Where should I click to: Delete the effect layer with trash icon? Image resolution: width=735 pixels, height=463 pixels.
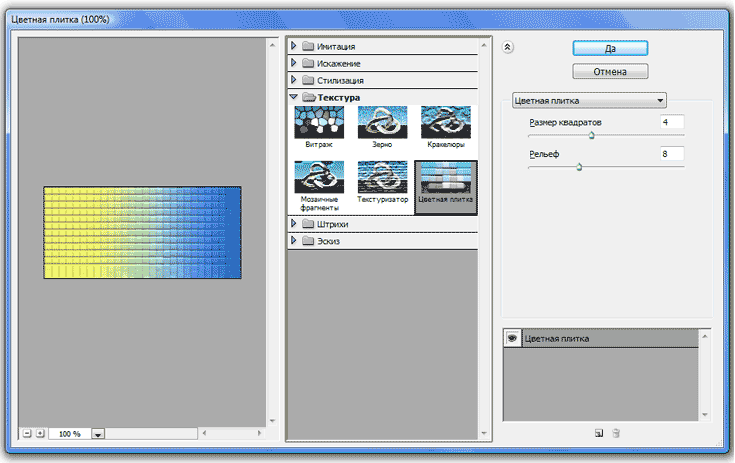pos(616,433)
